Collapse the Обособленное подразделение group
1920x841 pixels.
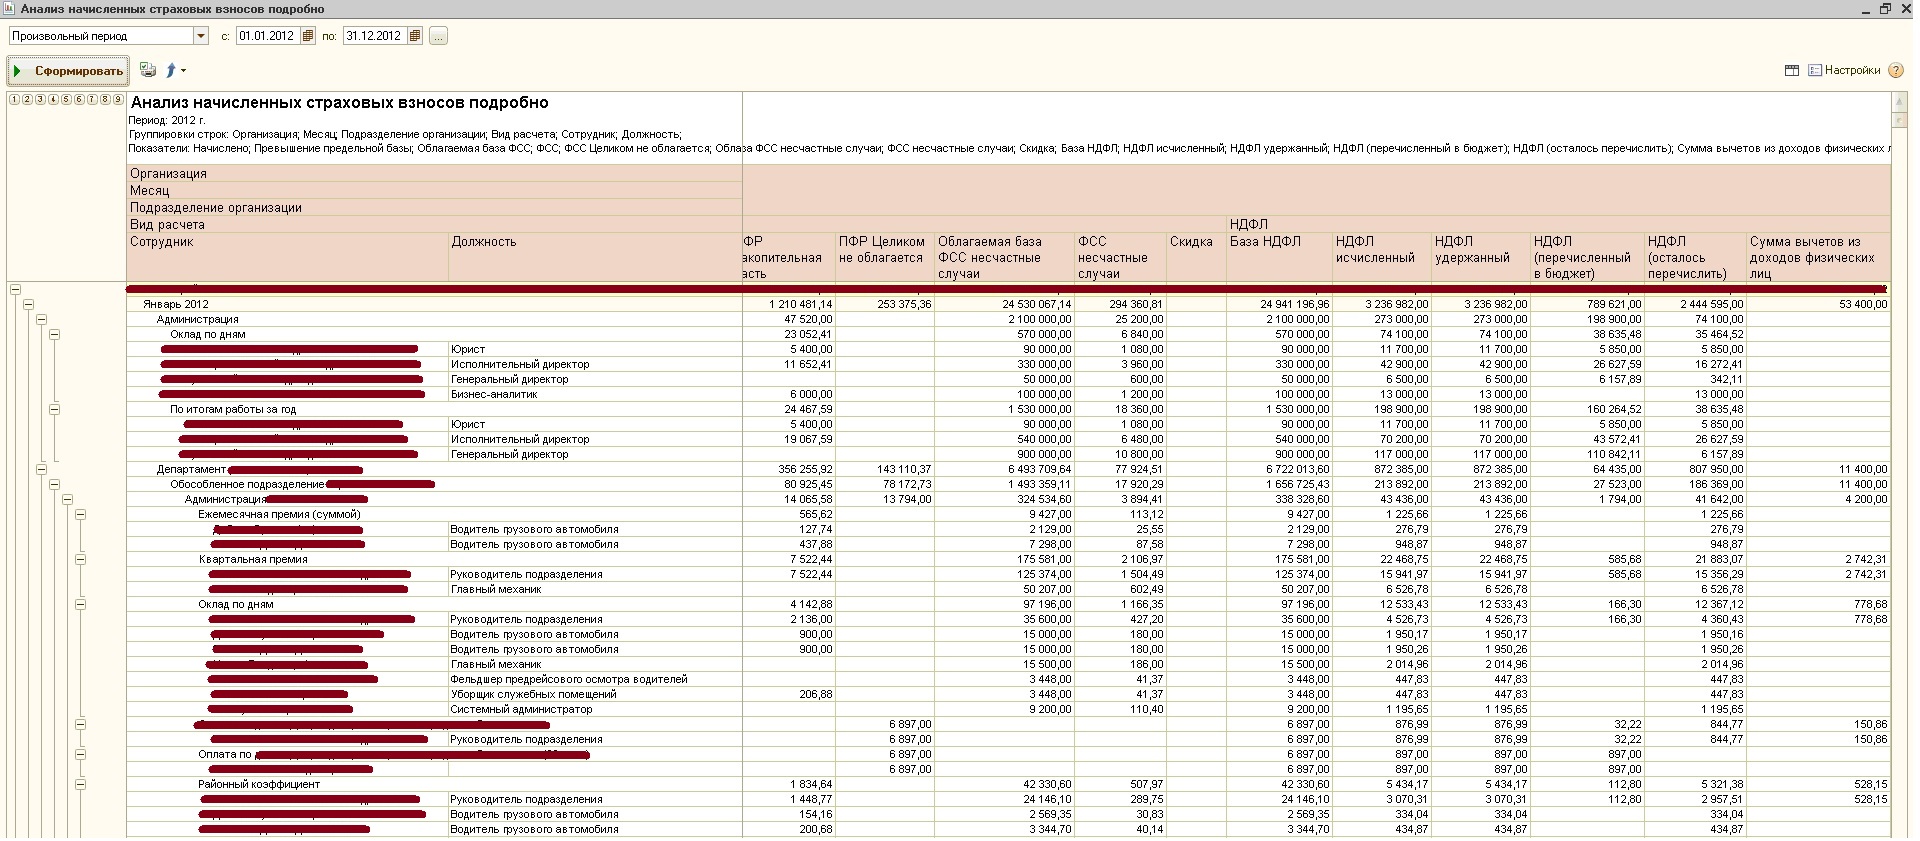[x=54, y=484]
